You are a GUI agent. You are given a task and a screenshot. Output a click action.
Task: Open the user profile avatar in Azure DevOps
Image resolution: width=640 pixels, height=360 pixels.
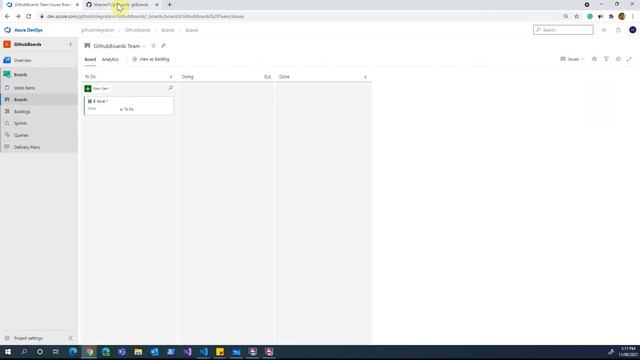(x=633, y=30)
